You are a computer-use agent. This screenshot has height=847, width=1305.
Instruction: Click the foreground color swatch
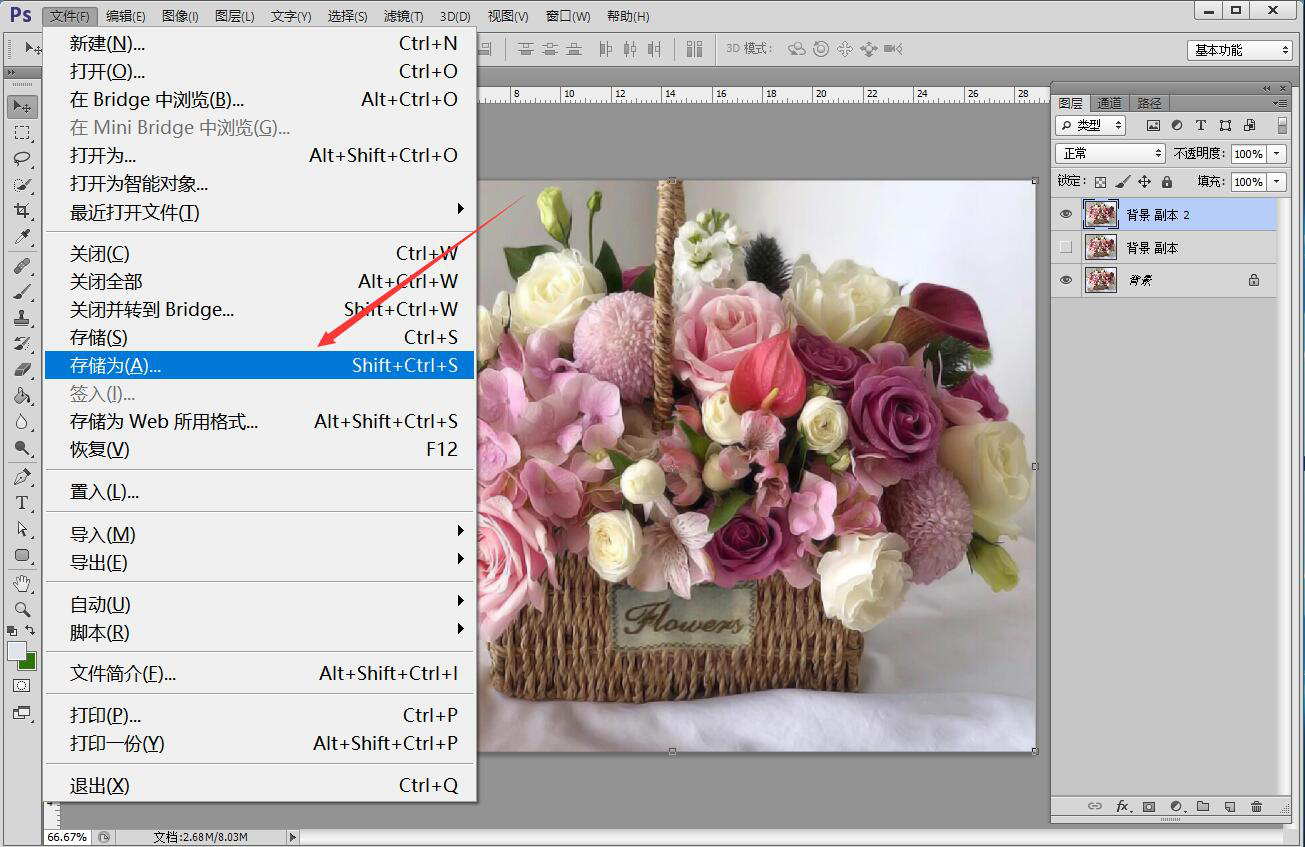coord(17,651)
